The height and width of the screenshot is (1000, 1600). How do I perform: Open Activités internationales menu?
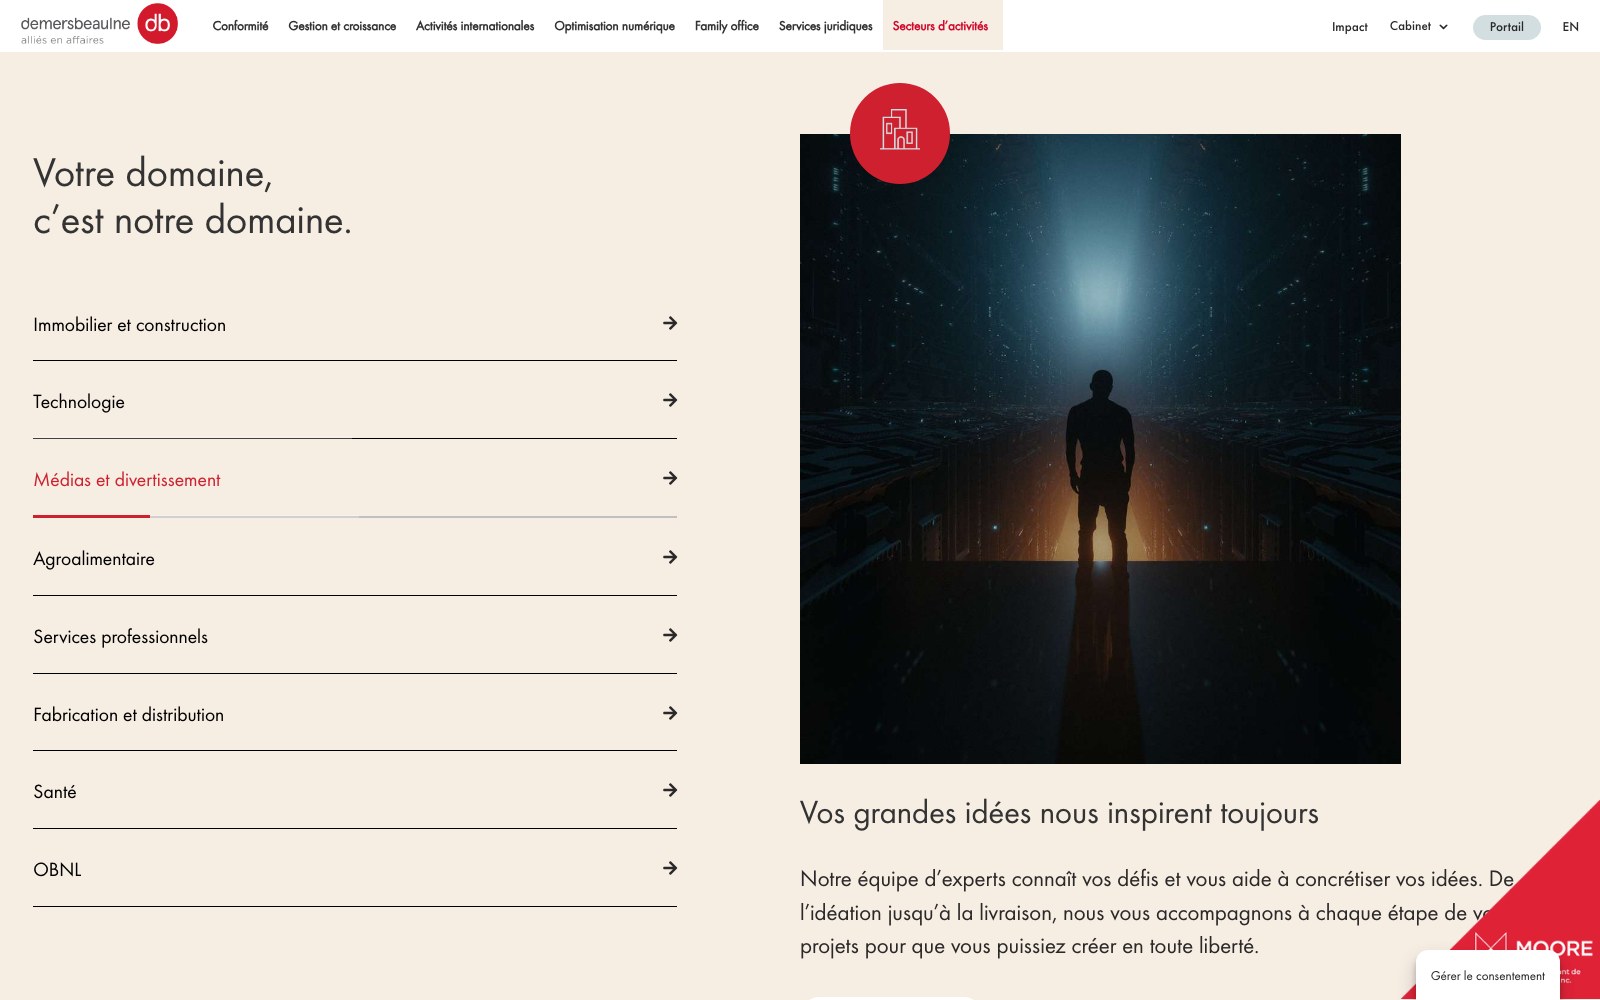pyautogui.click(x=475, y=26)
